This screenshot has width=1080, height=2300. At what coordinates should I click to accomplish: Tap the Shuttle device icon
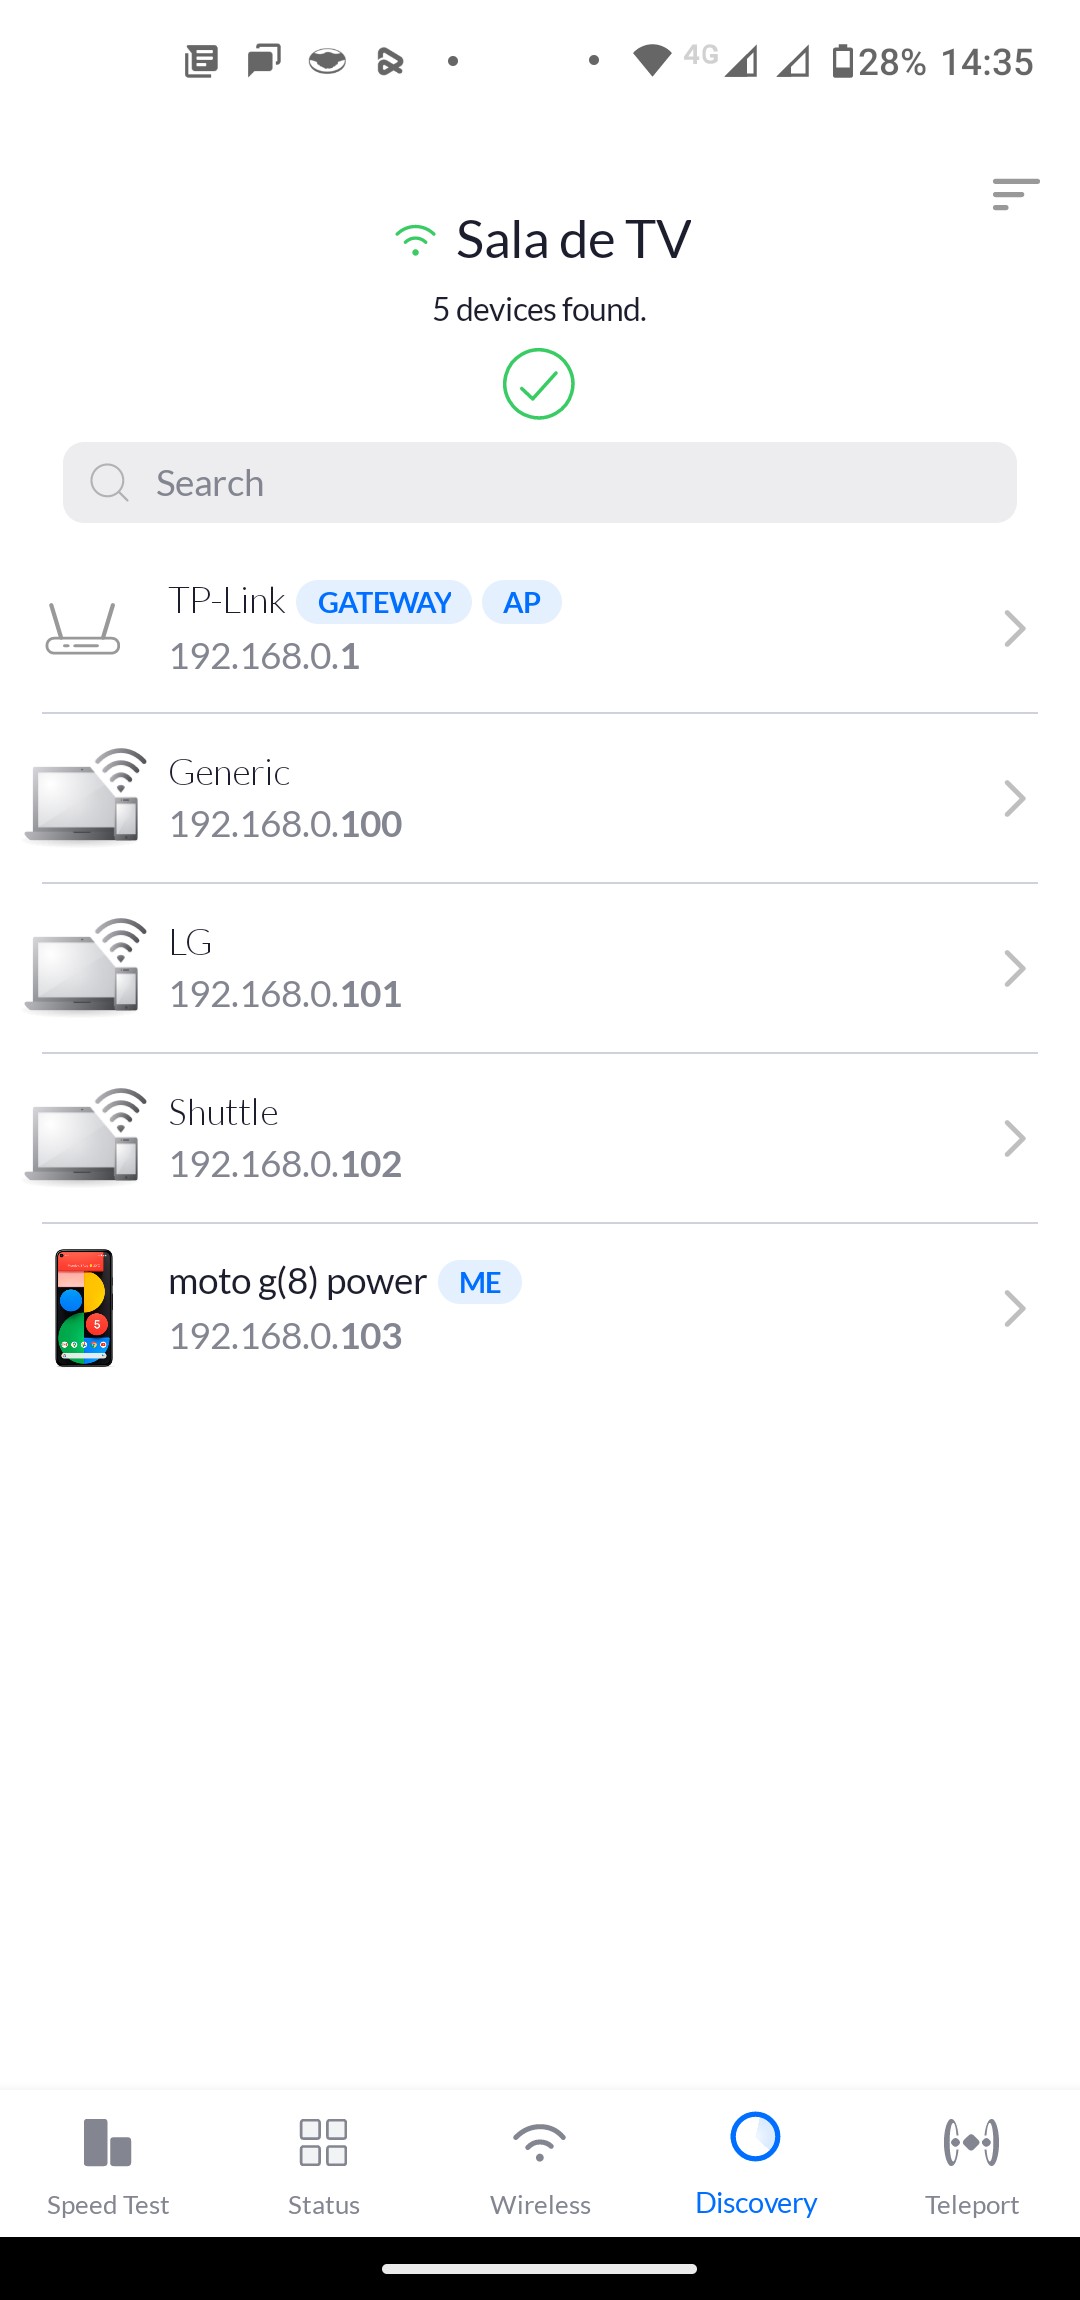click(84, 1138)
